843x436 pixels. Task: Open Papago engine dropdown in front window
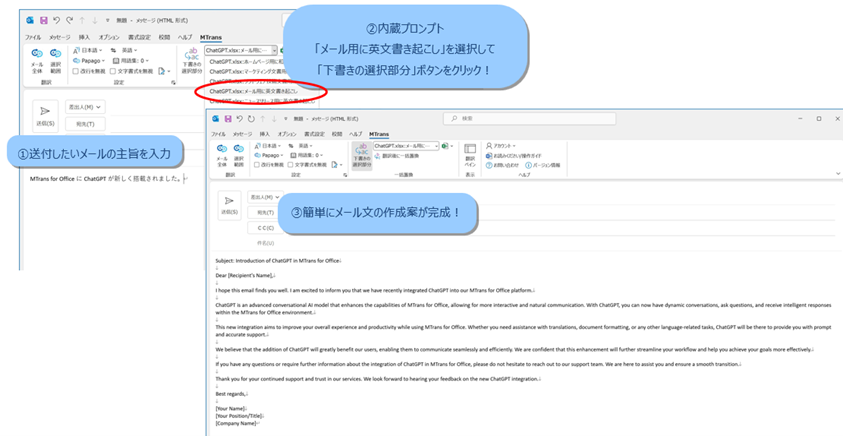pos(269,155)
